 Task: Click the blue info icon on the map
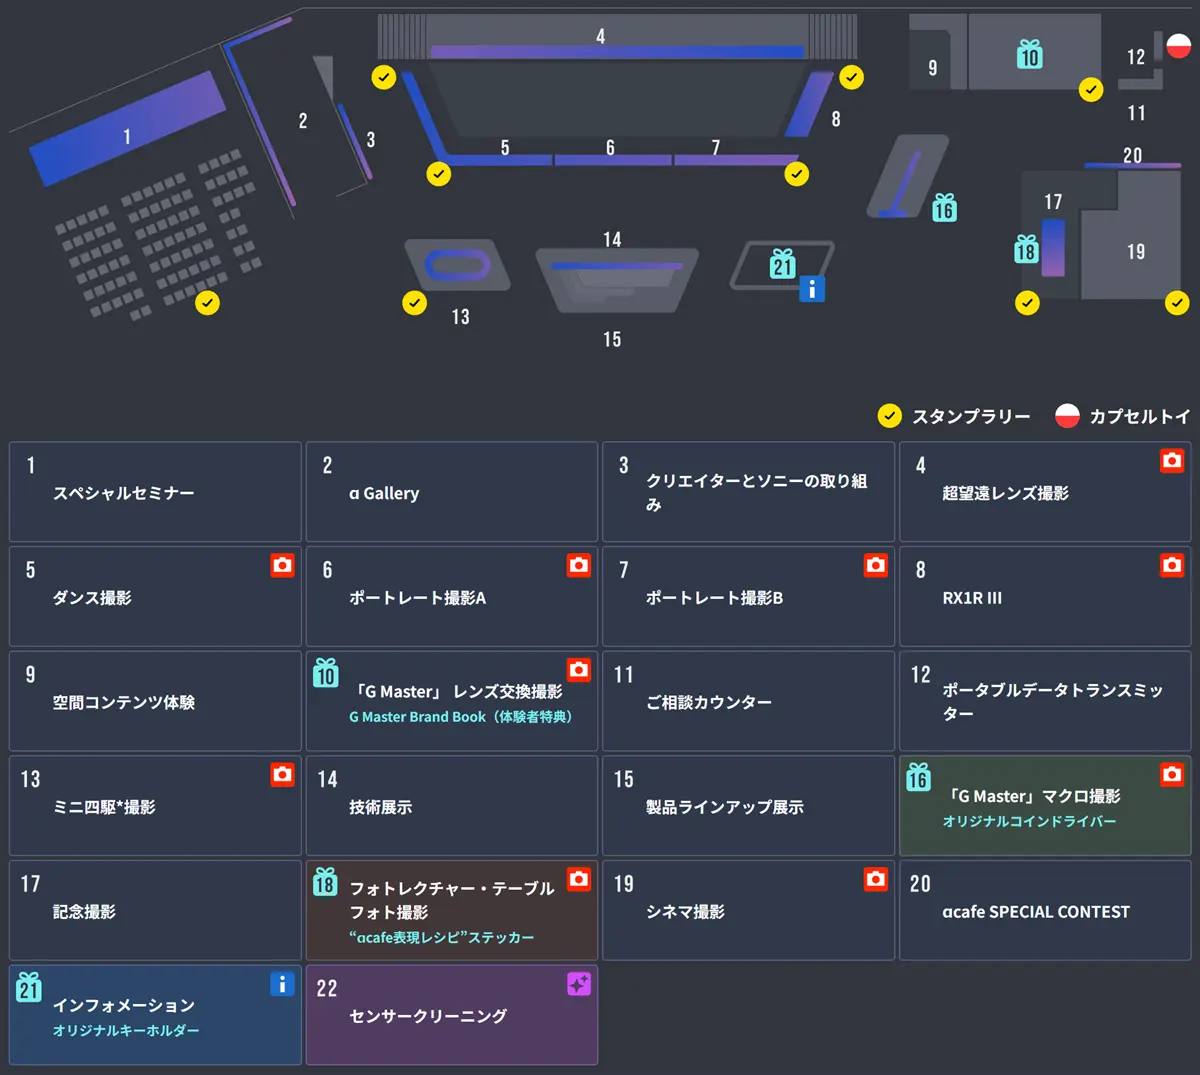tap(812, 290)
